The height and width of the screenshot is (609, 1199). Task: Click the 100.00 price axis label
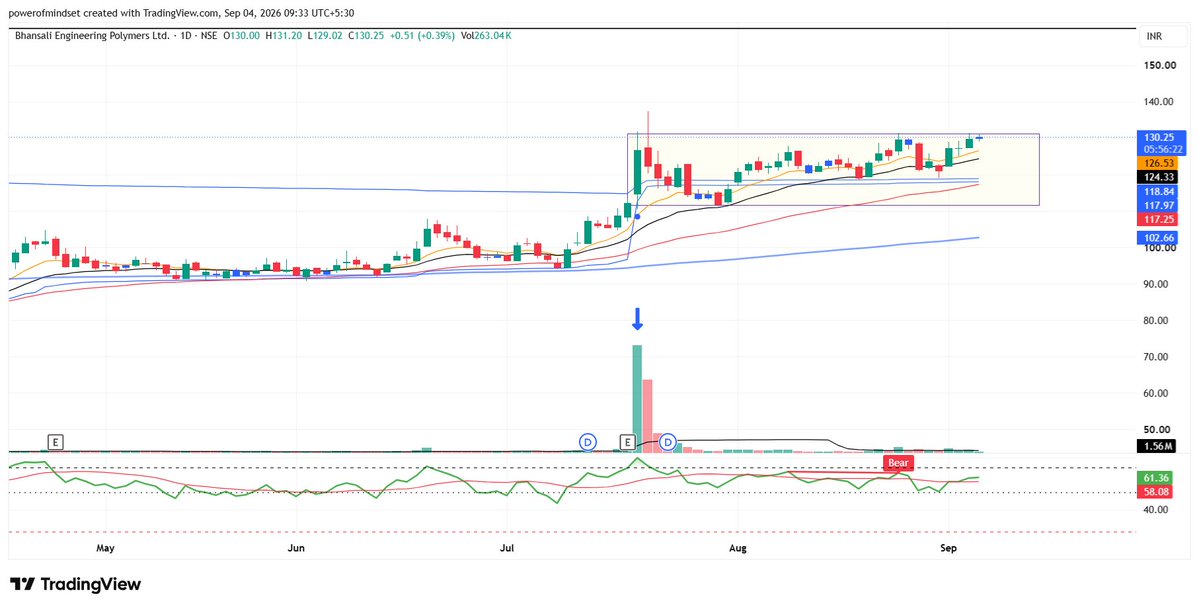(1160, 248)
